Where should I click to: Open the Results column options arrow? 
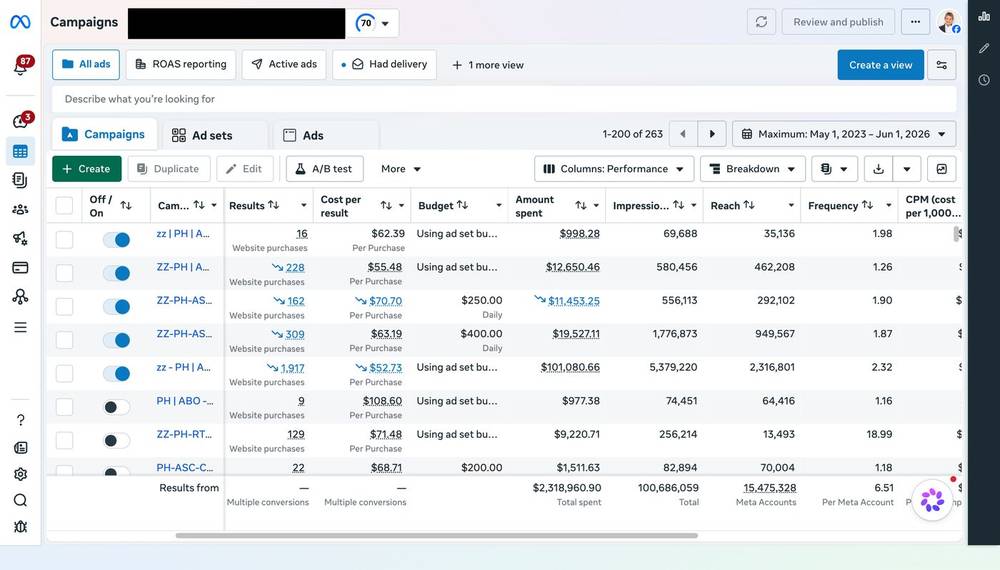click(x=304, y=205)
